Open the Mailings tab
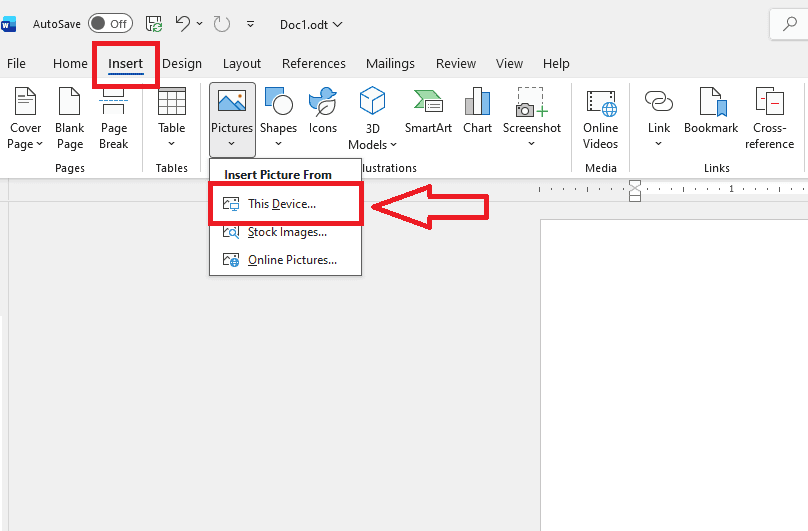Screen dimensions: 808x531 pyautogui.click(x=390, y=63)
